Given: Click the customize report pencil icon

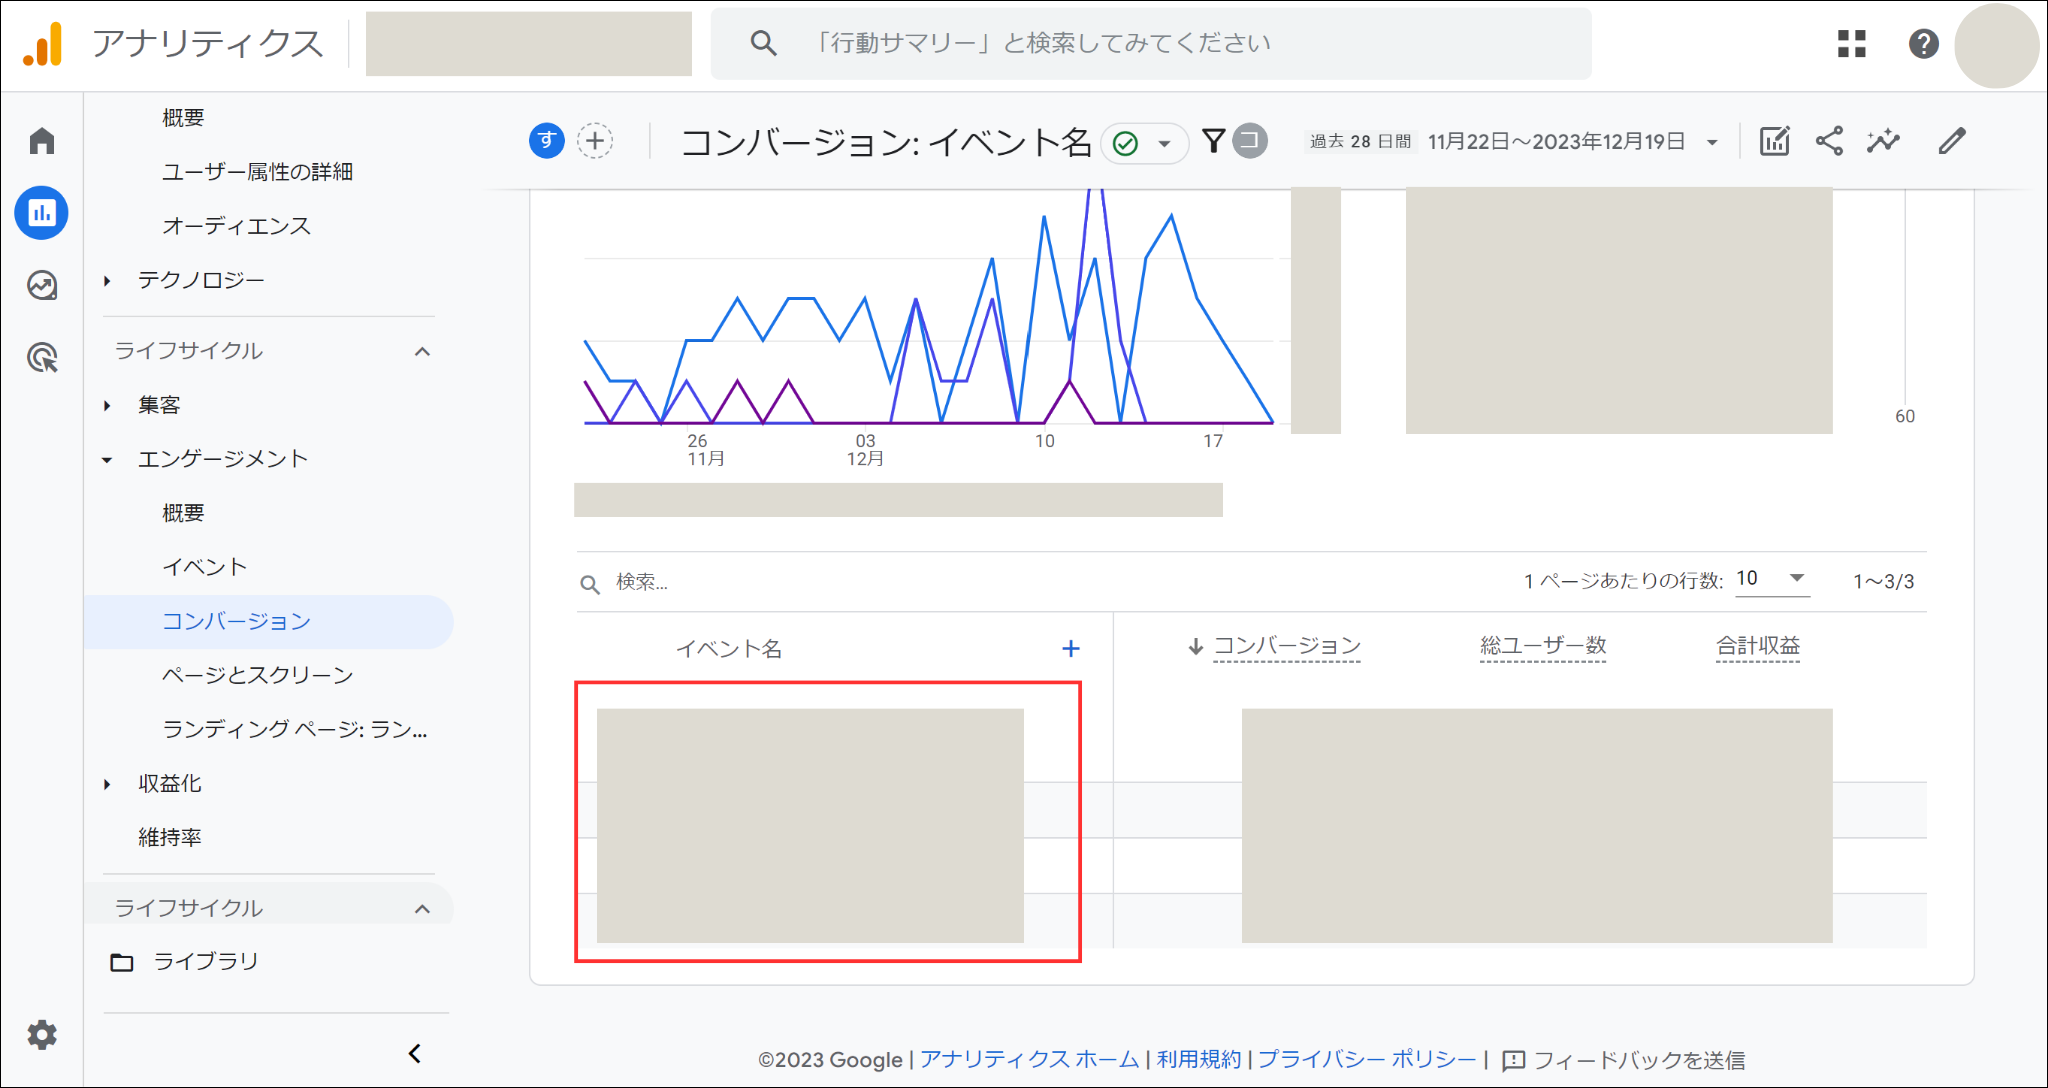Looking at the screenshot, I should coord(1952,141).
